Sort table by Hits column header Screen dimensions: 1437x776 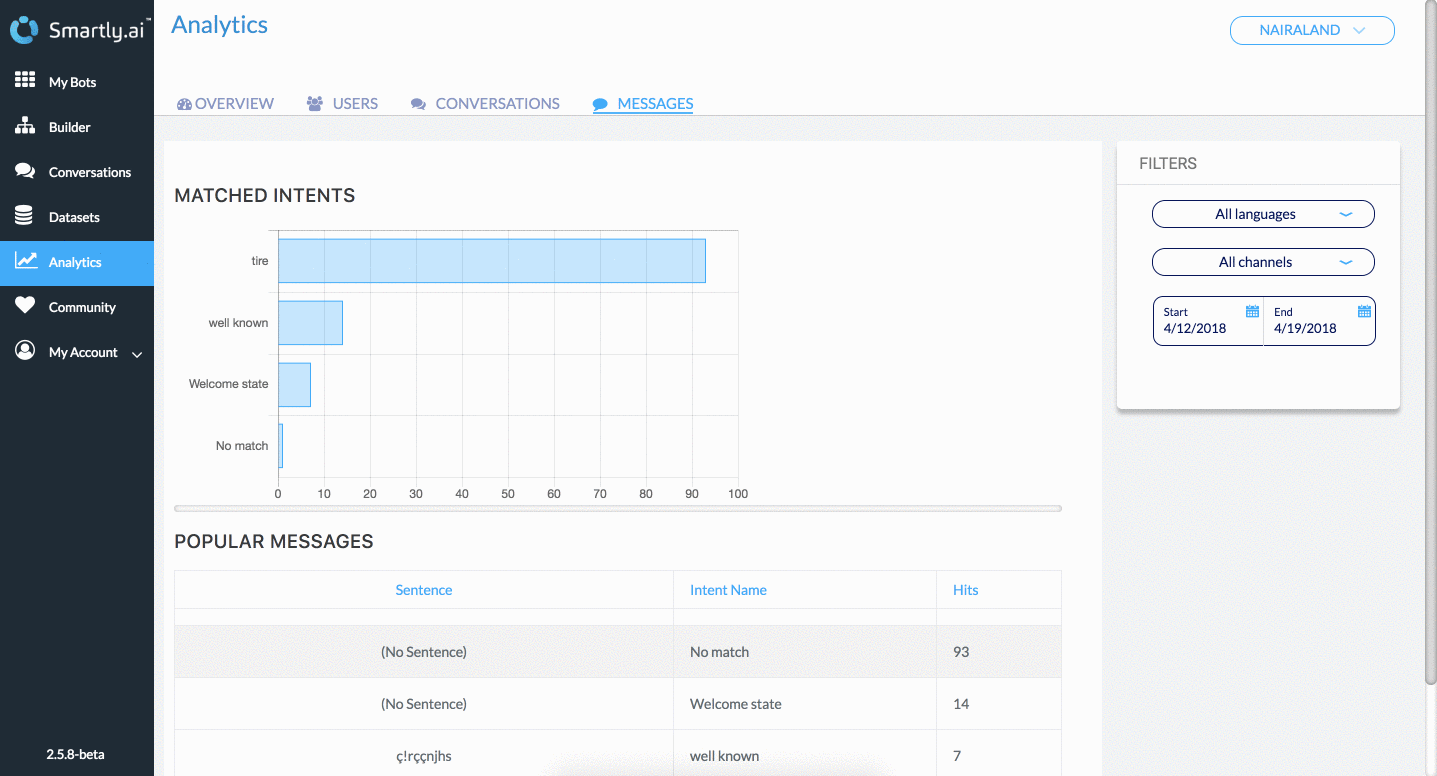965,590
